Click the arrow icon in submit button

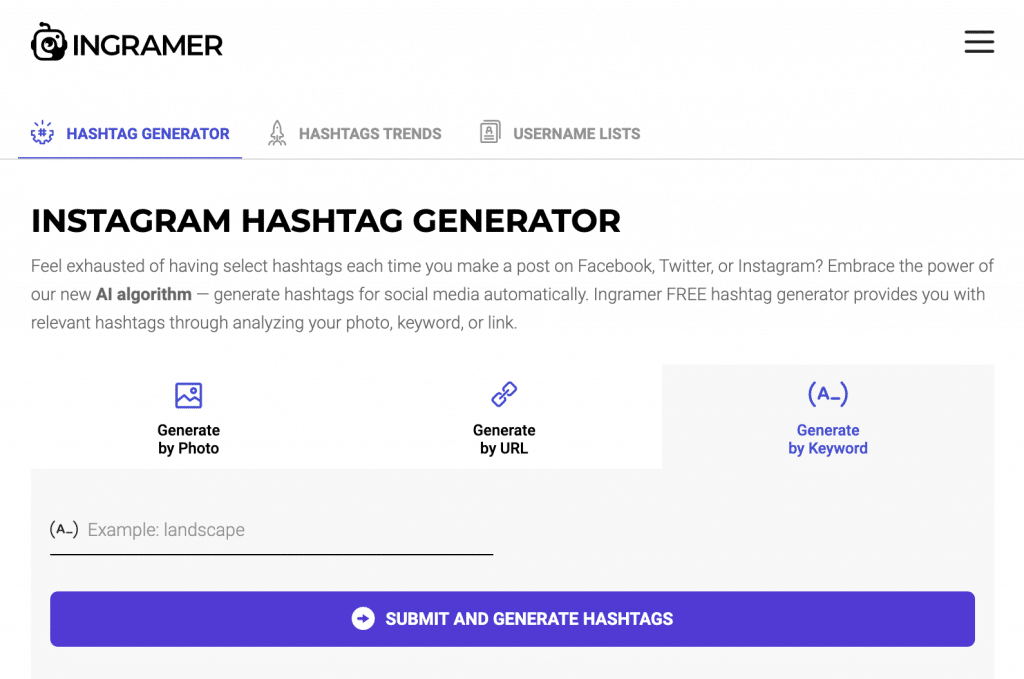click(x=363, y=618)
